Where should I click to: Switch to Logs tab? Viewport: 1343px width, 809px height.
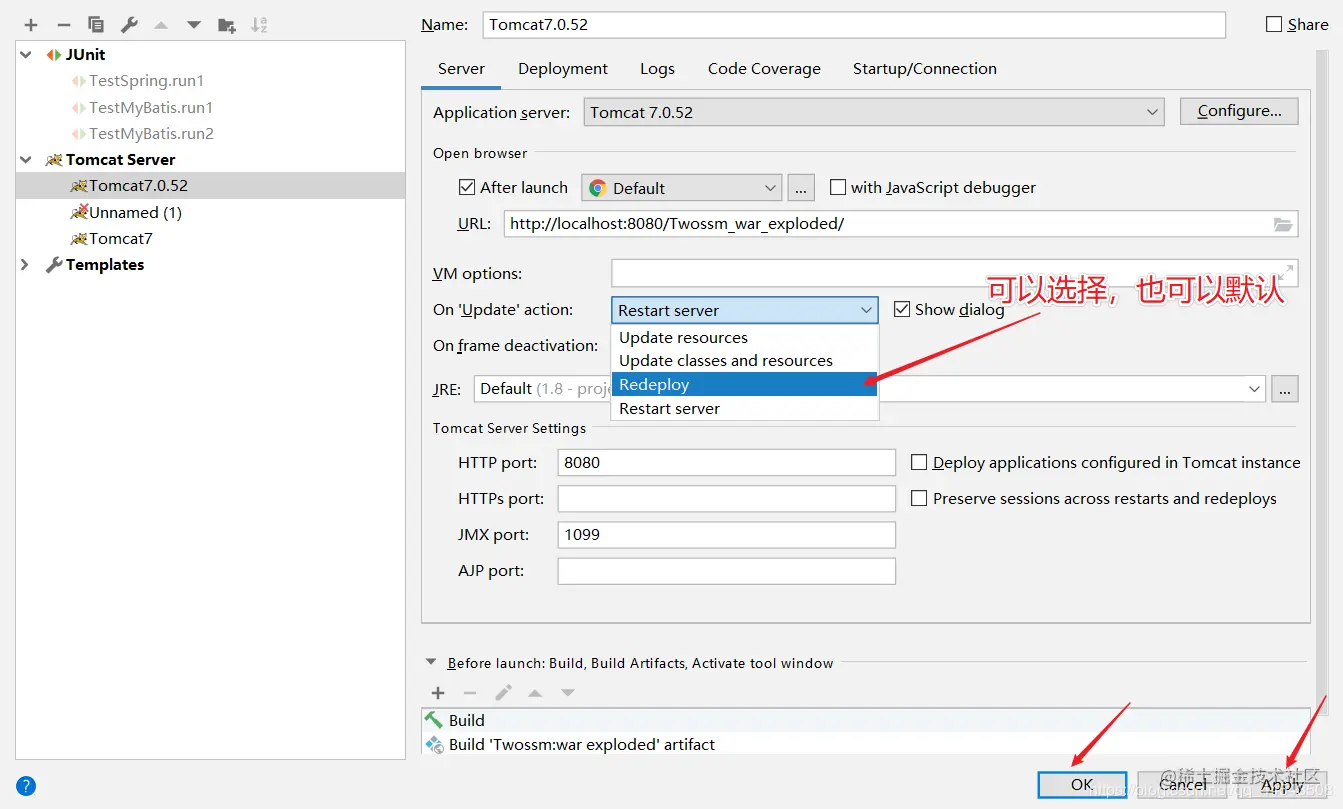pyautogui.click(x=657, y=69)
